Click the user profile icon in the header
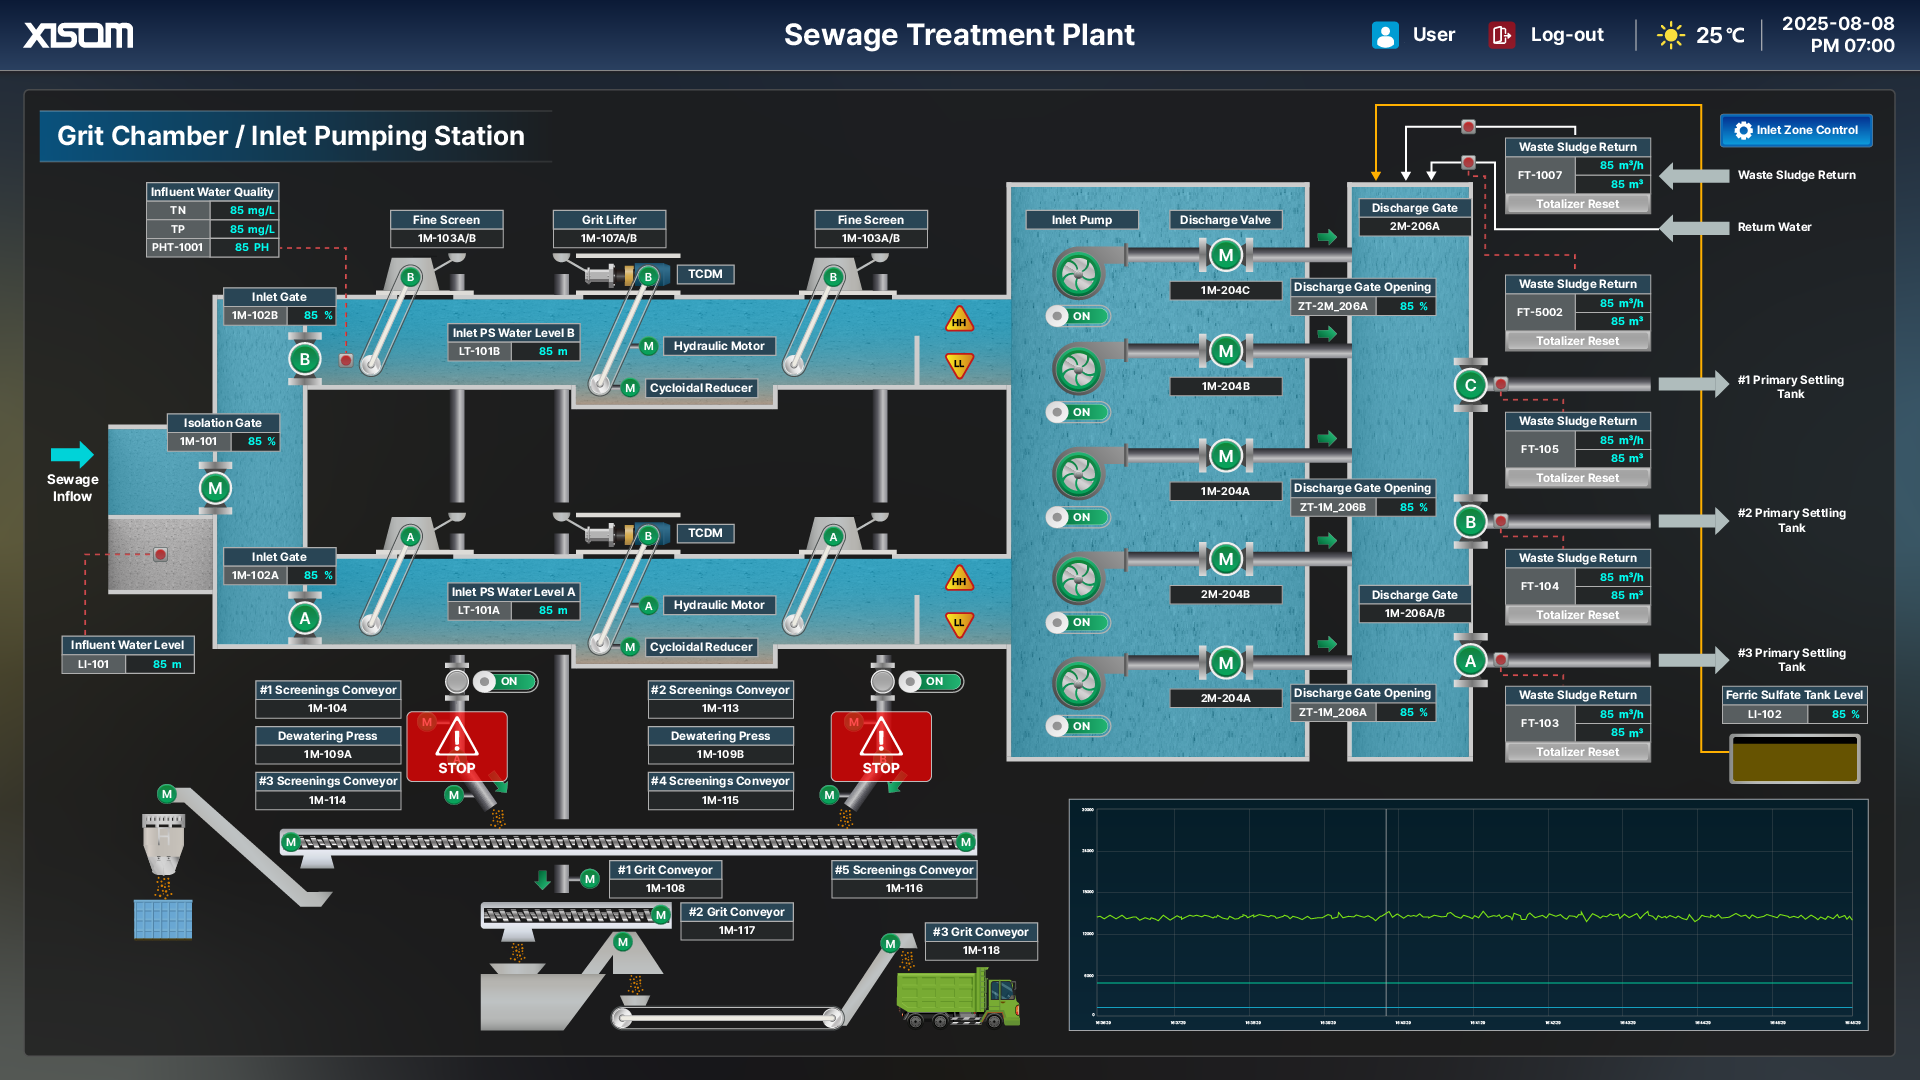Screen dimensions: 1920x1080 coord(1384,35)
